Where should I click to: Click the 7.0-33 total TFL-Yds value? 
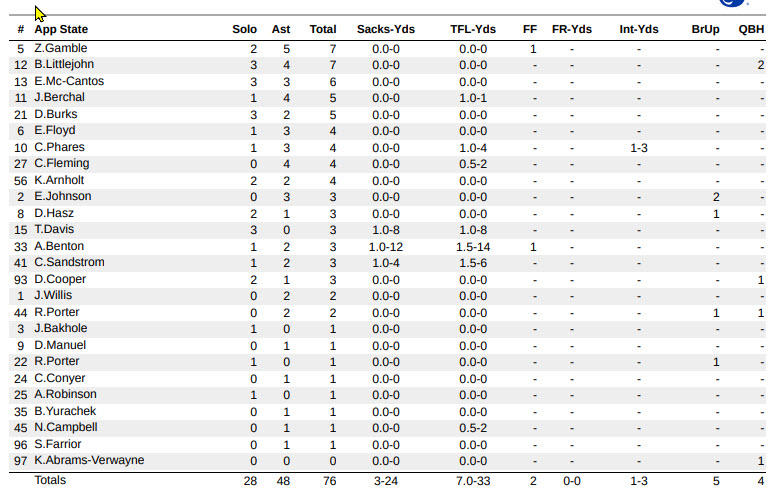coord(473,481)
